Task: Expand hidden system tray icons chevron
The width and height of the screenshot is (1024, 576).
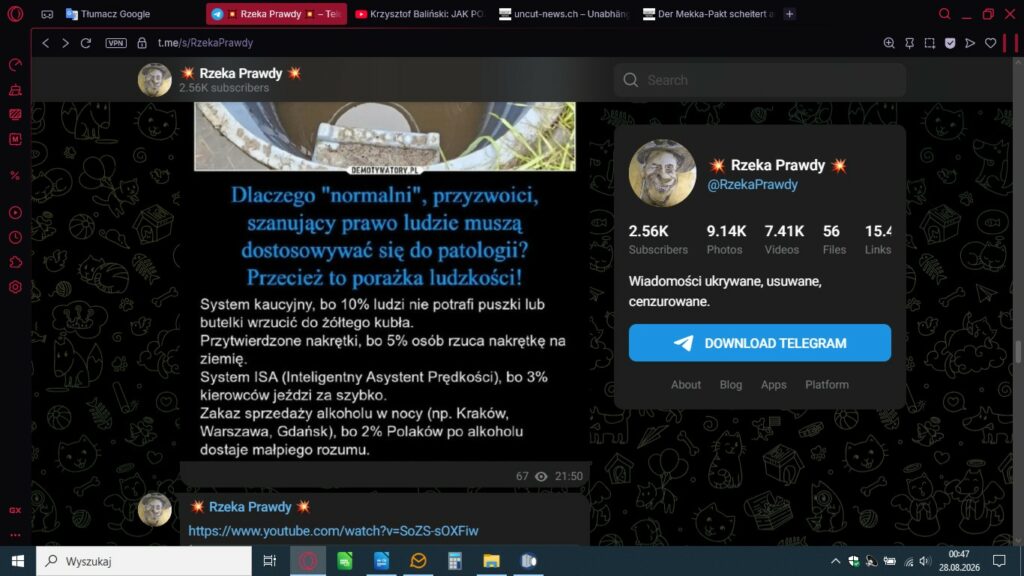Action: tap(835, 561)
